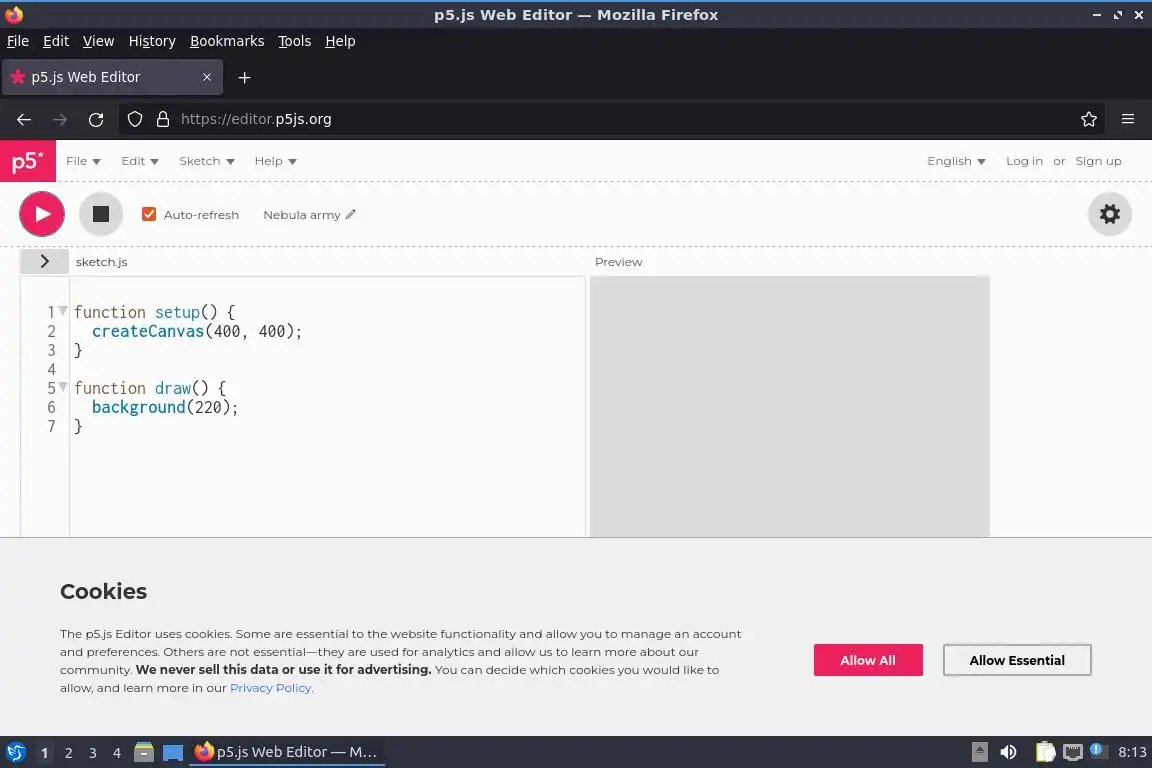
Task: Switch to workspace 3 in taskbar
Action: (x=93, y=753)
